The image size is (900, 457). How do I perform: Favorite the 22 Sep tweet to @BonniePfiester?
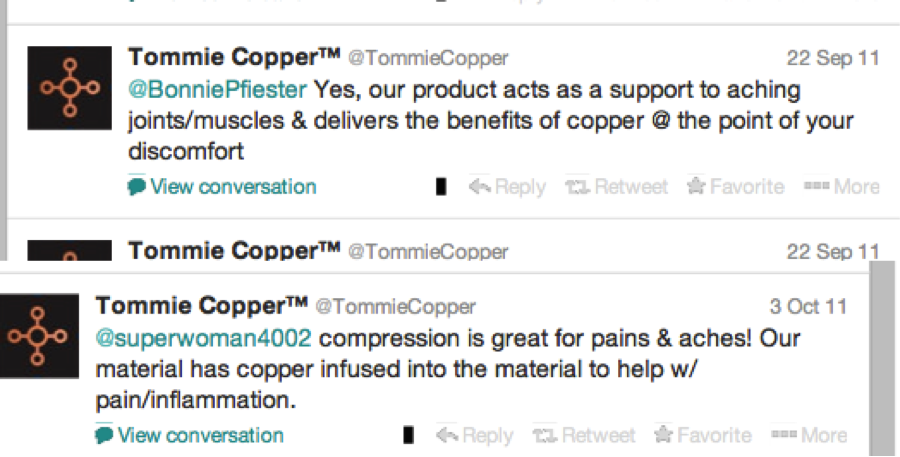pyautogui.click(x=736, y=187)
